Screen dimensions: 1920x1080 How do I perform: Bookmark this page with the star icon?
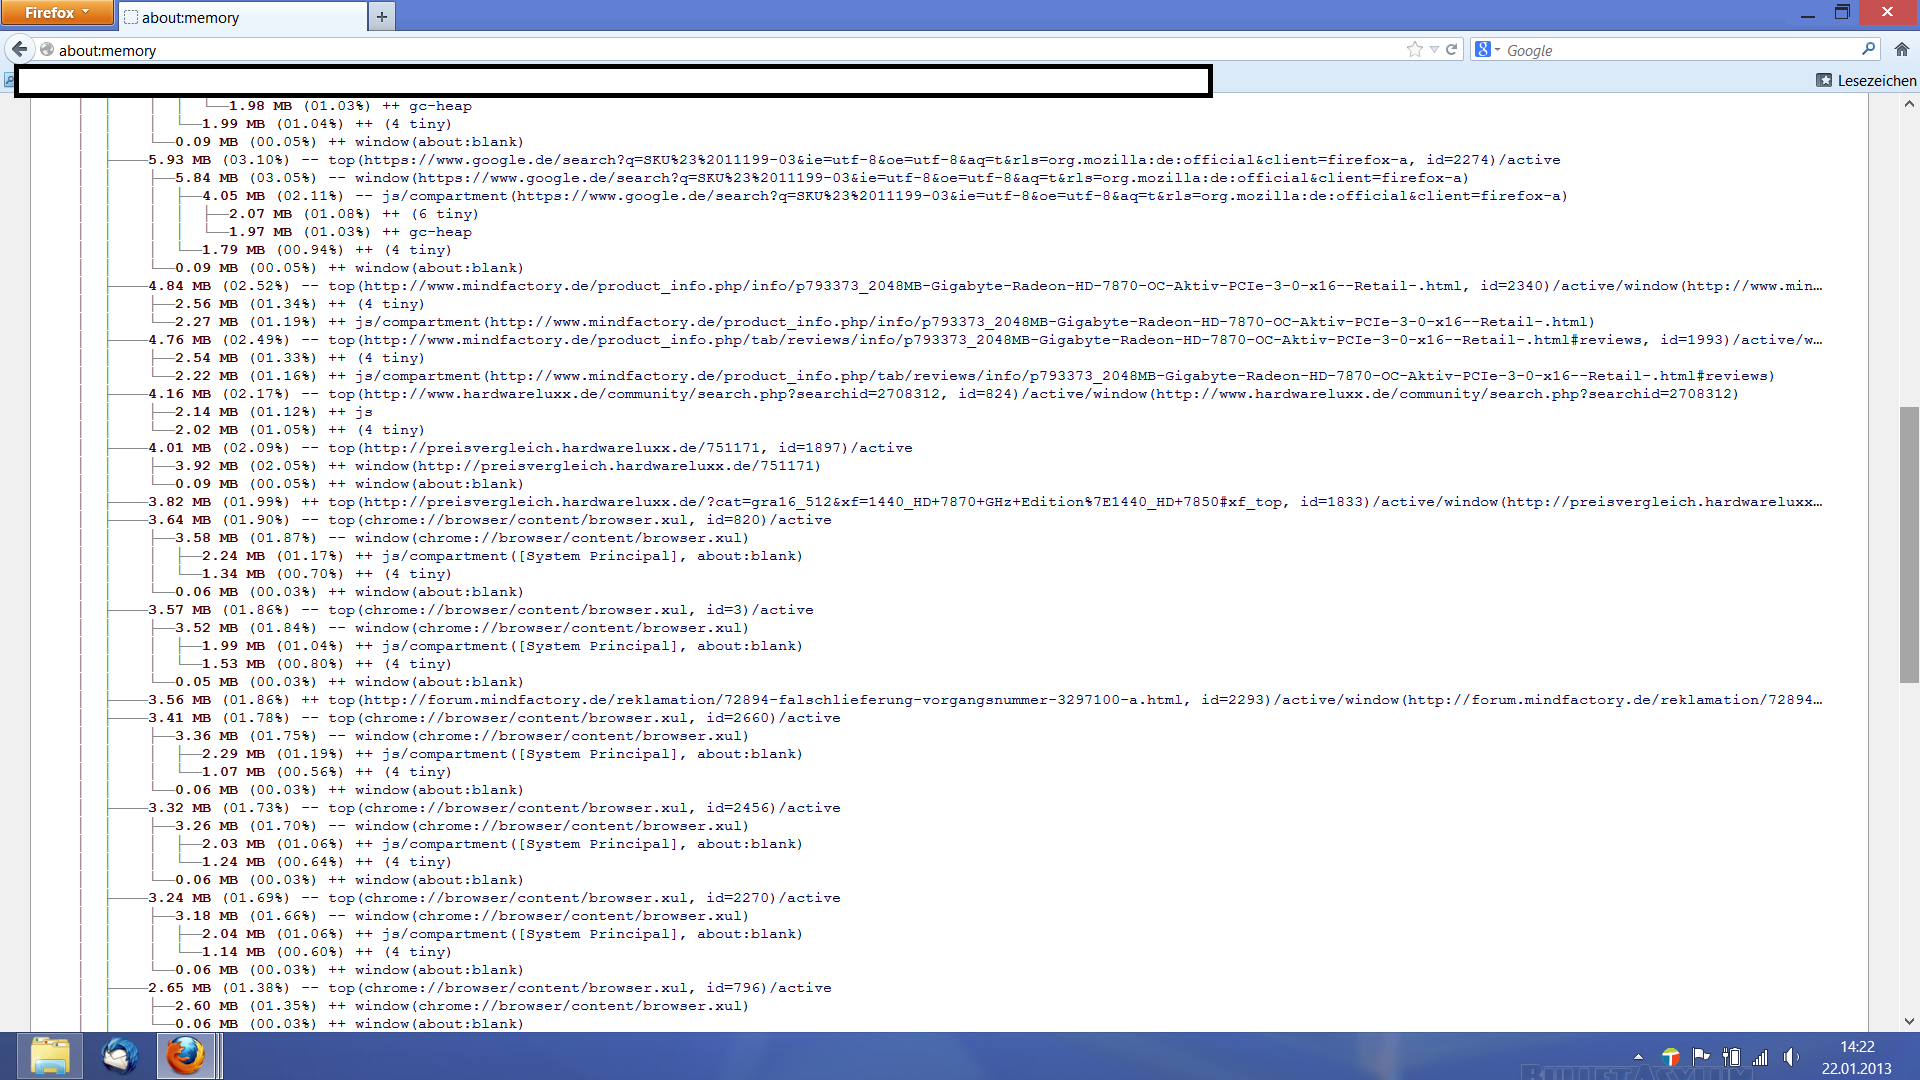coord(1414,49)
